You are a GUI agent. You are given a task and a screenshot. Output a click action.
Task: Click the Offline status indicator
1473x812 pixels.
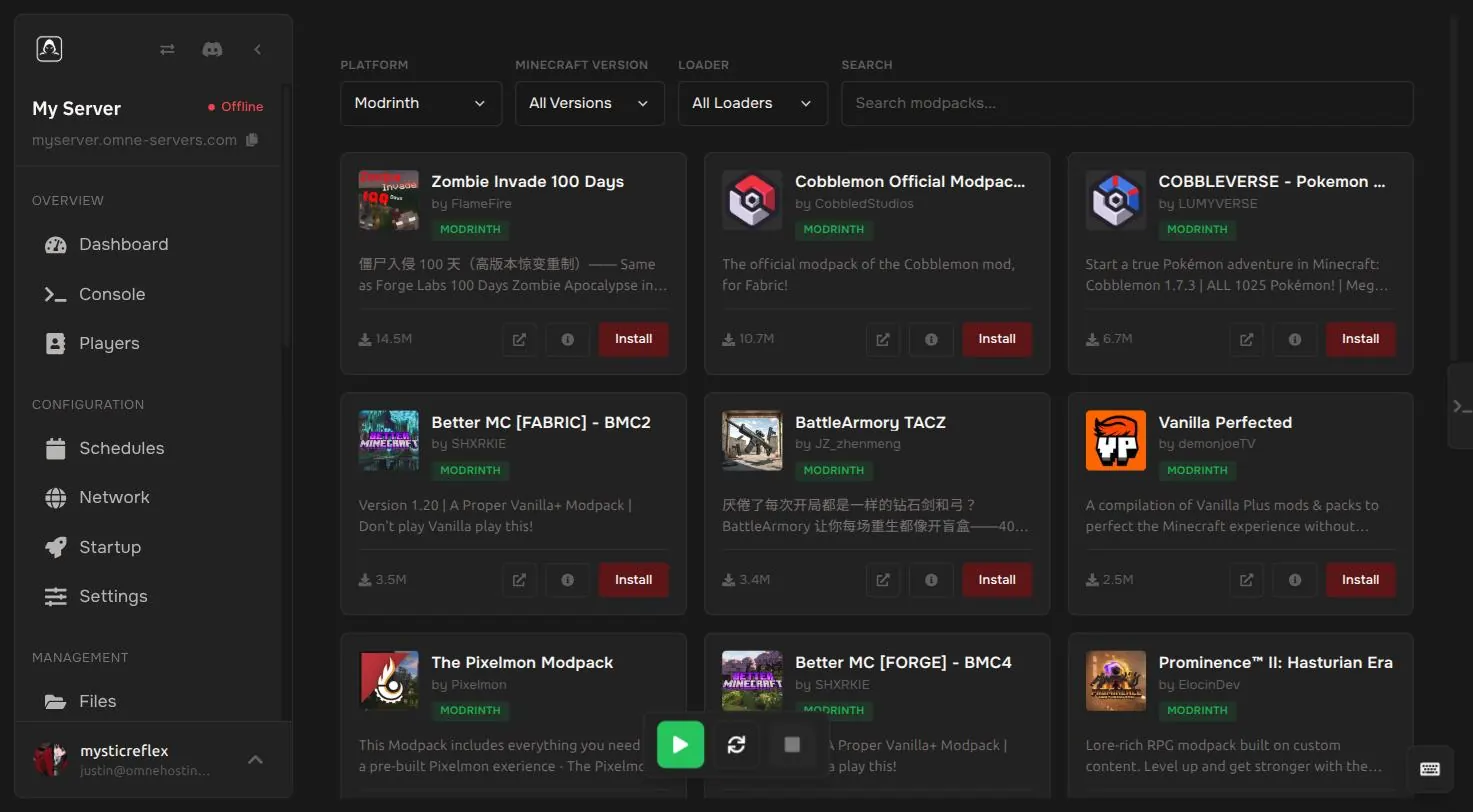235,107
